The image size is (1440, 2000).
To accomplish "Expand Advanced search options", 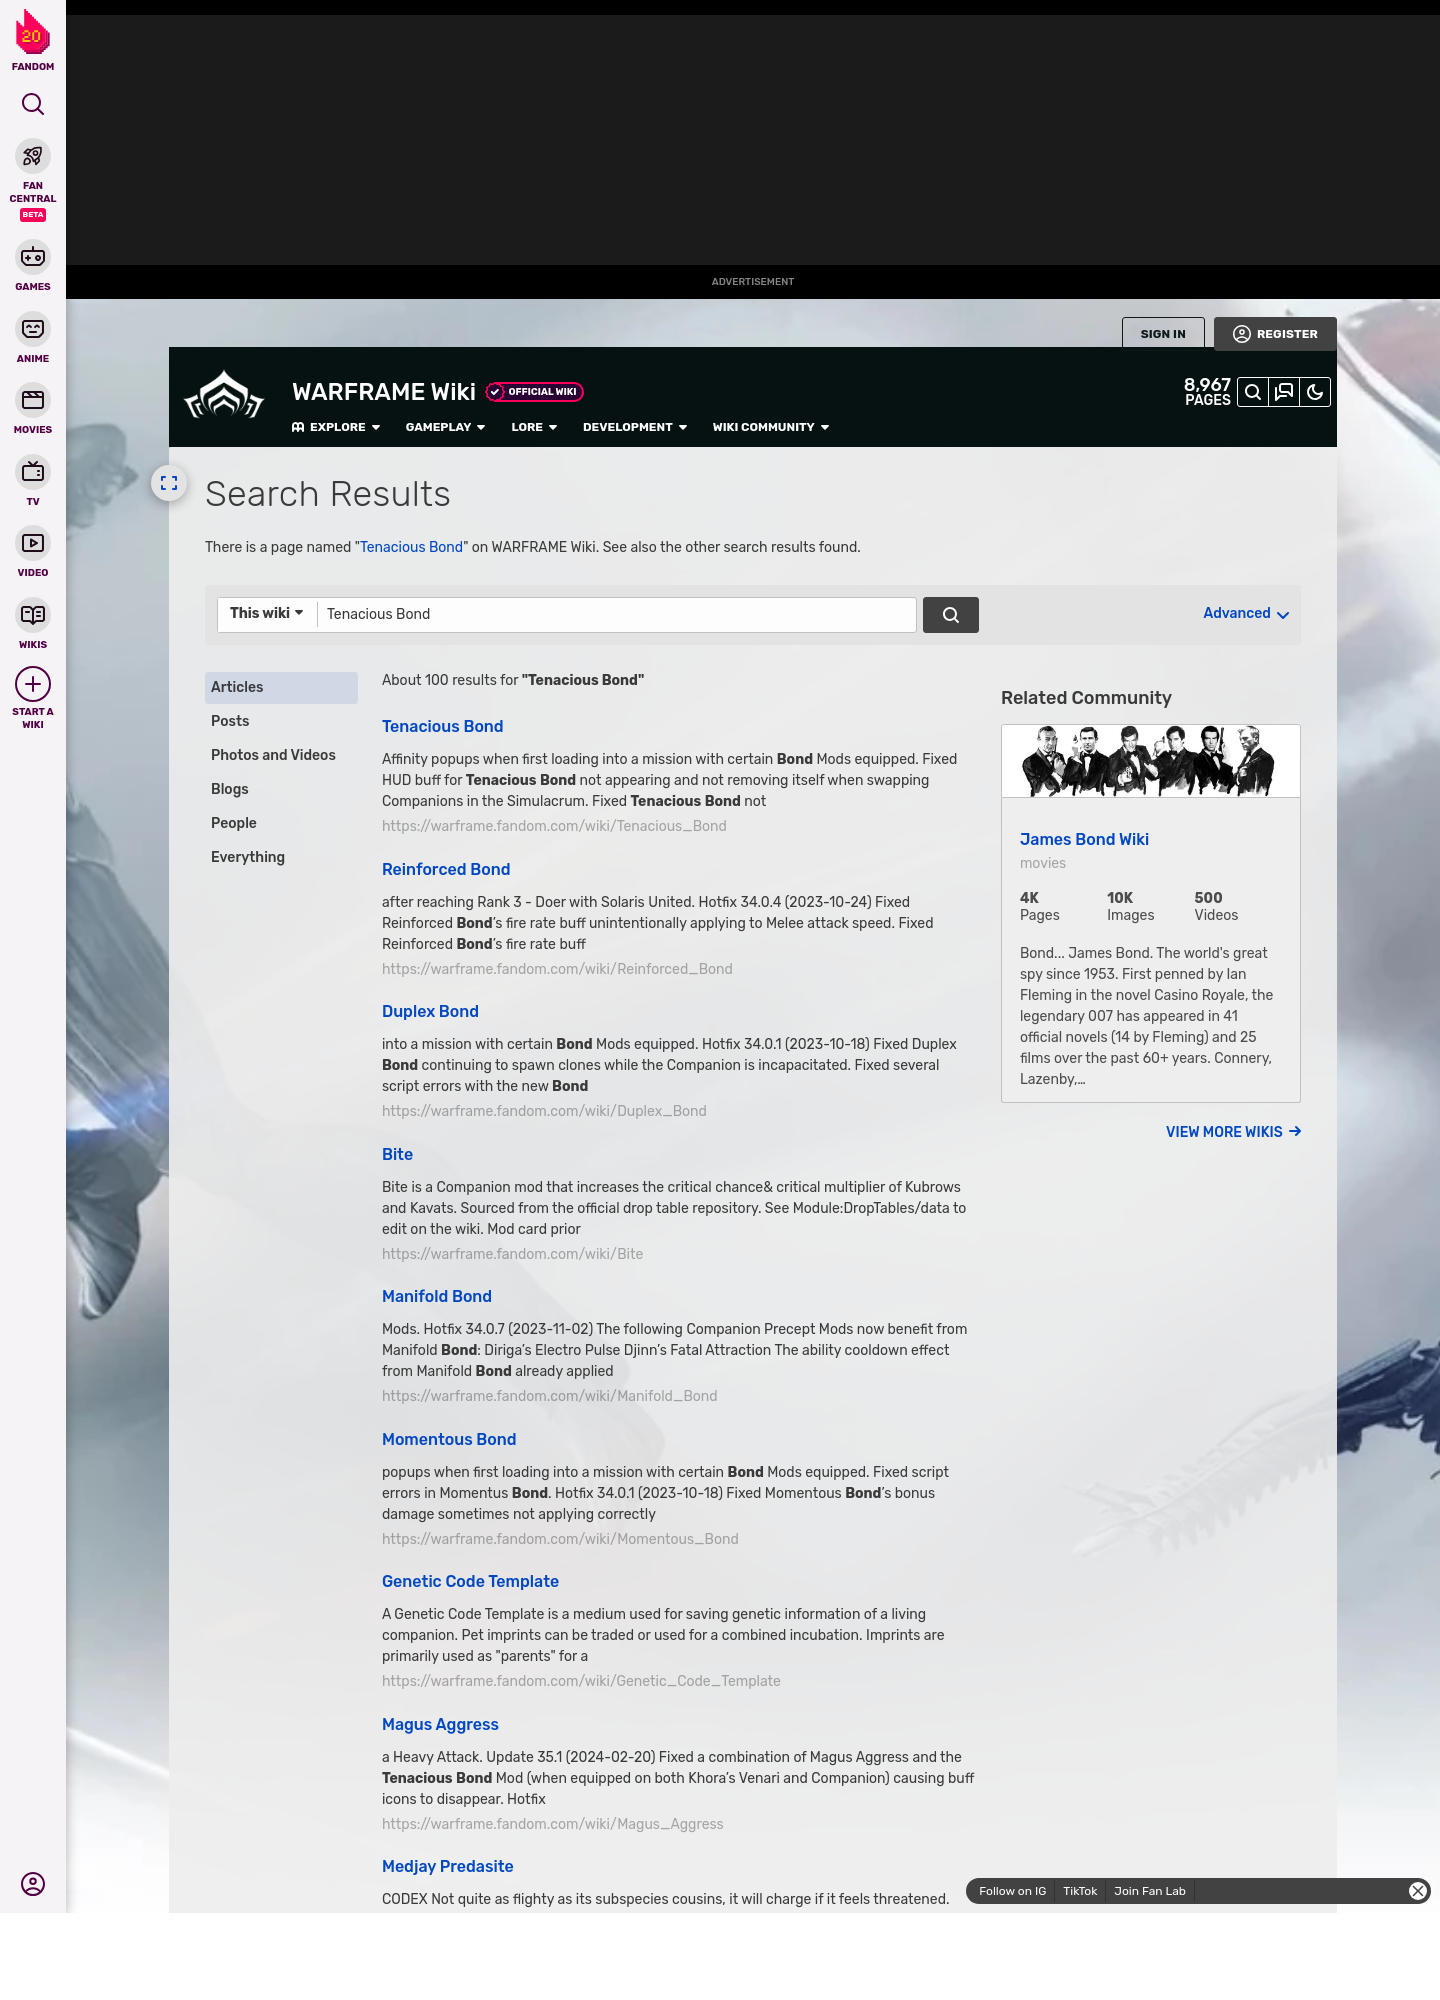I will pos(1246,613).
